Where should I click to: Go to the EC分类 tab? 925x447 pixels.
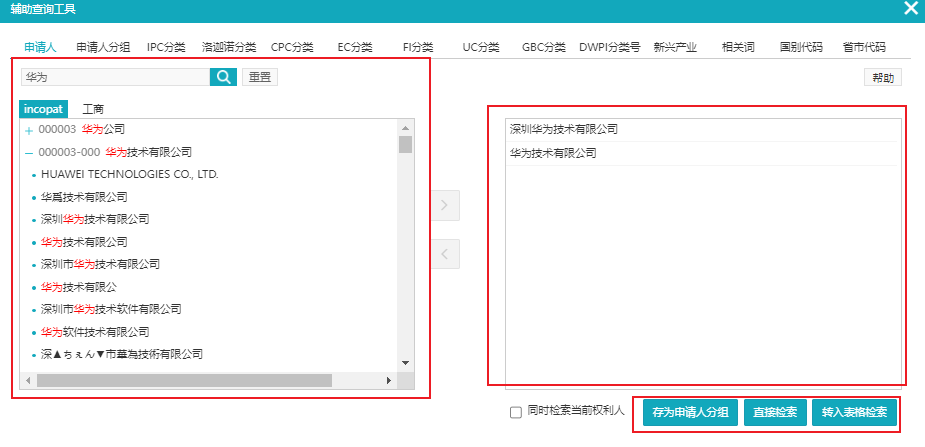point(355,47)
